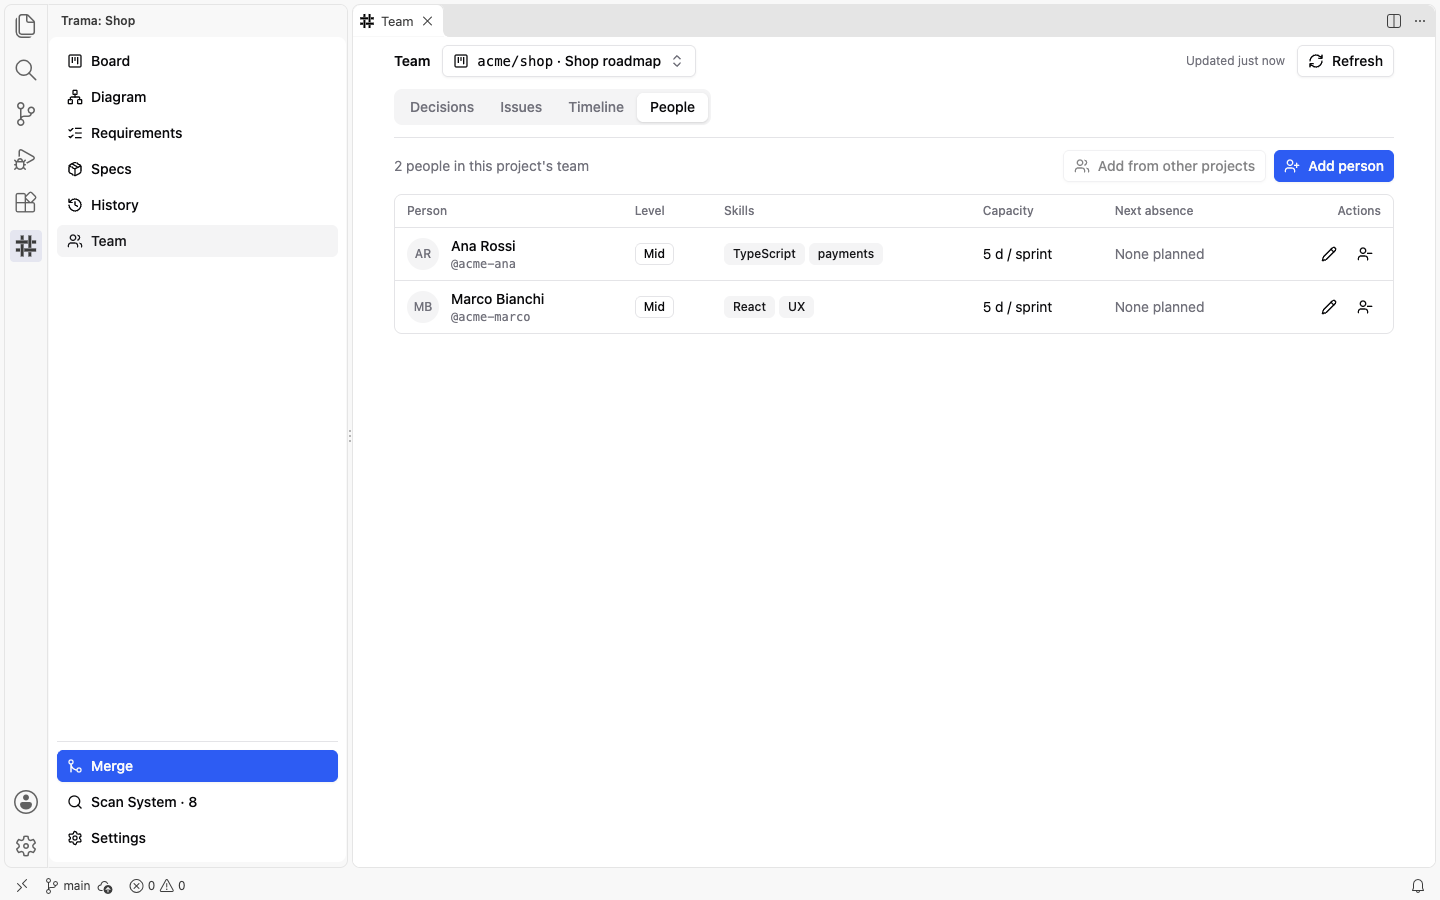Remove Ana Rossi from the team
Image resolution: width=1440 pixels, height=900 pixels.
[1365, 254]
